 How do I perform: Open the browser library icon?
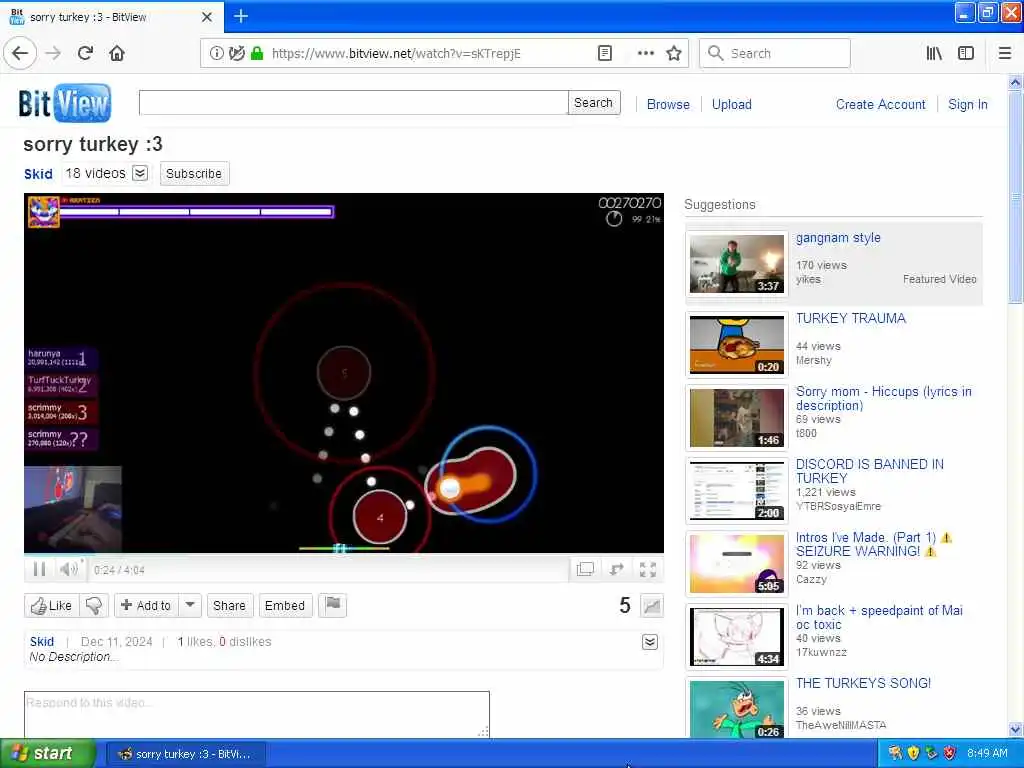pos(934,53)
